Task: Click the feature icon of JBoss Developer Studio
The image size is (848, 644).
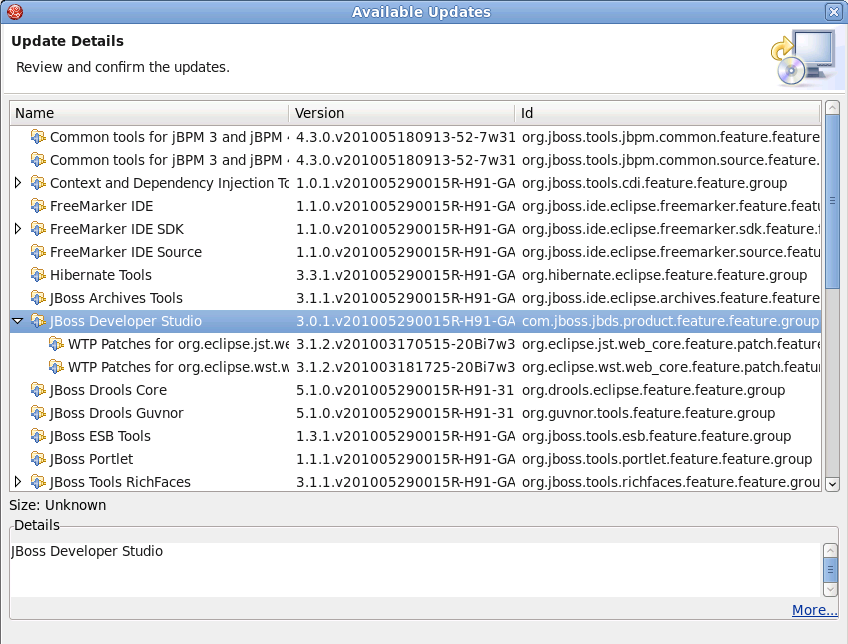Action: (x=38, y=321)
